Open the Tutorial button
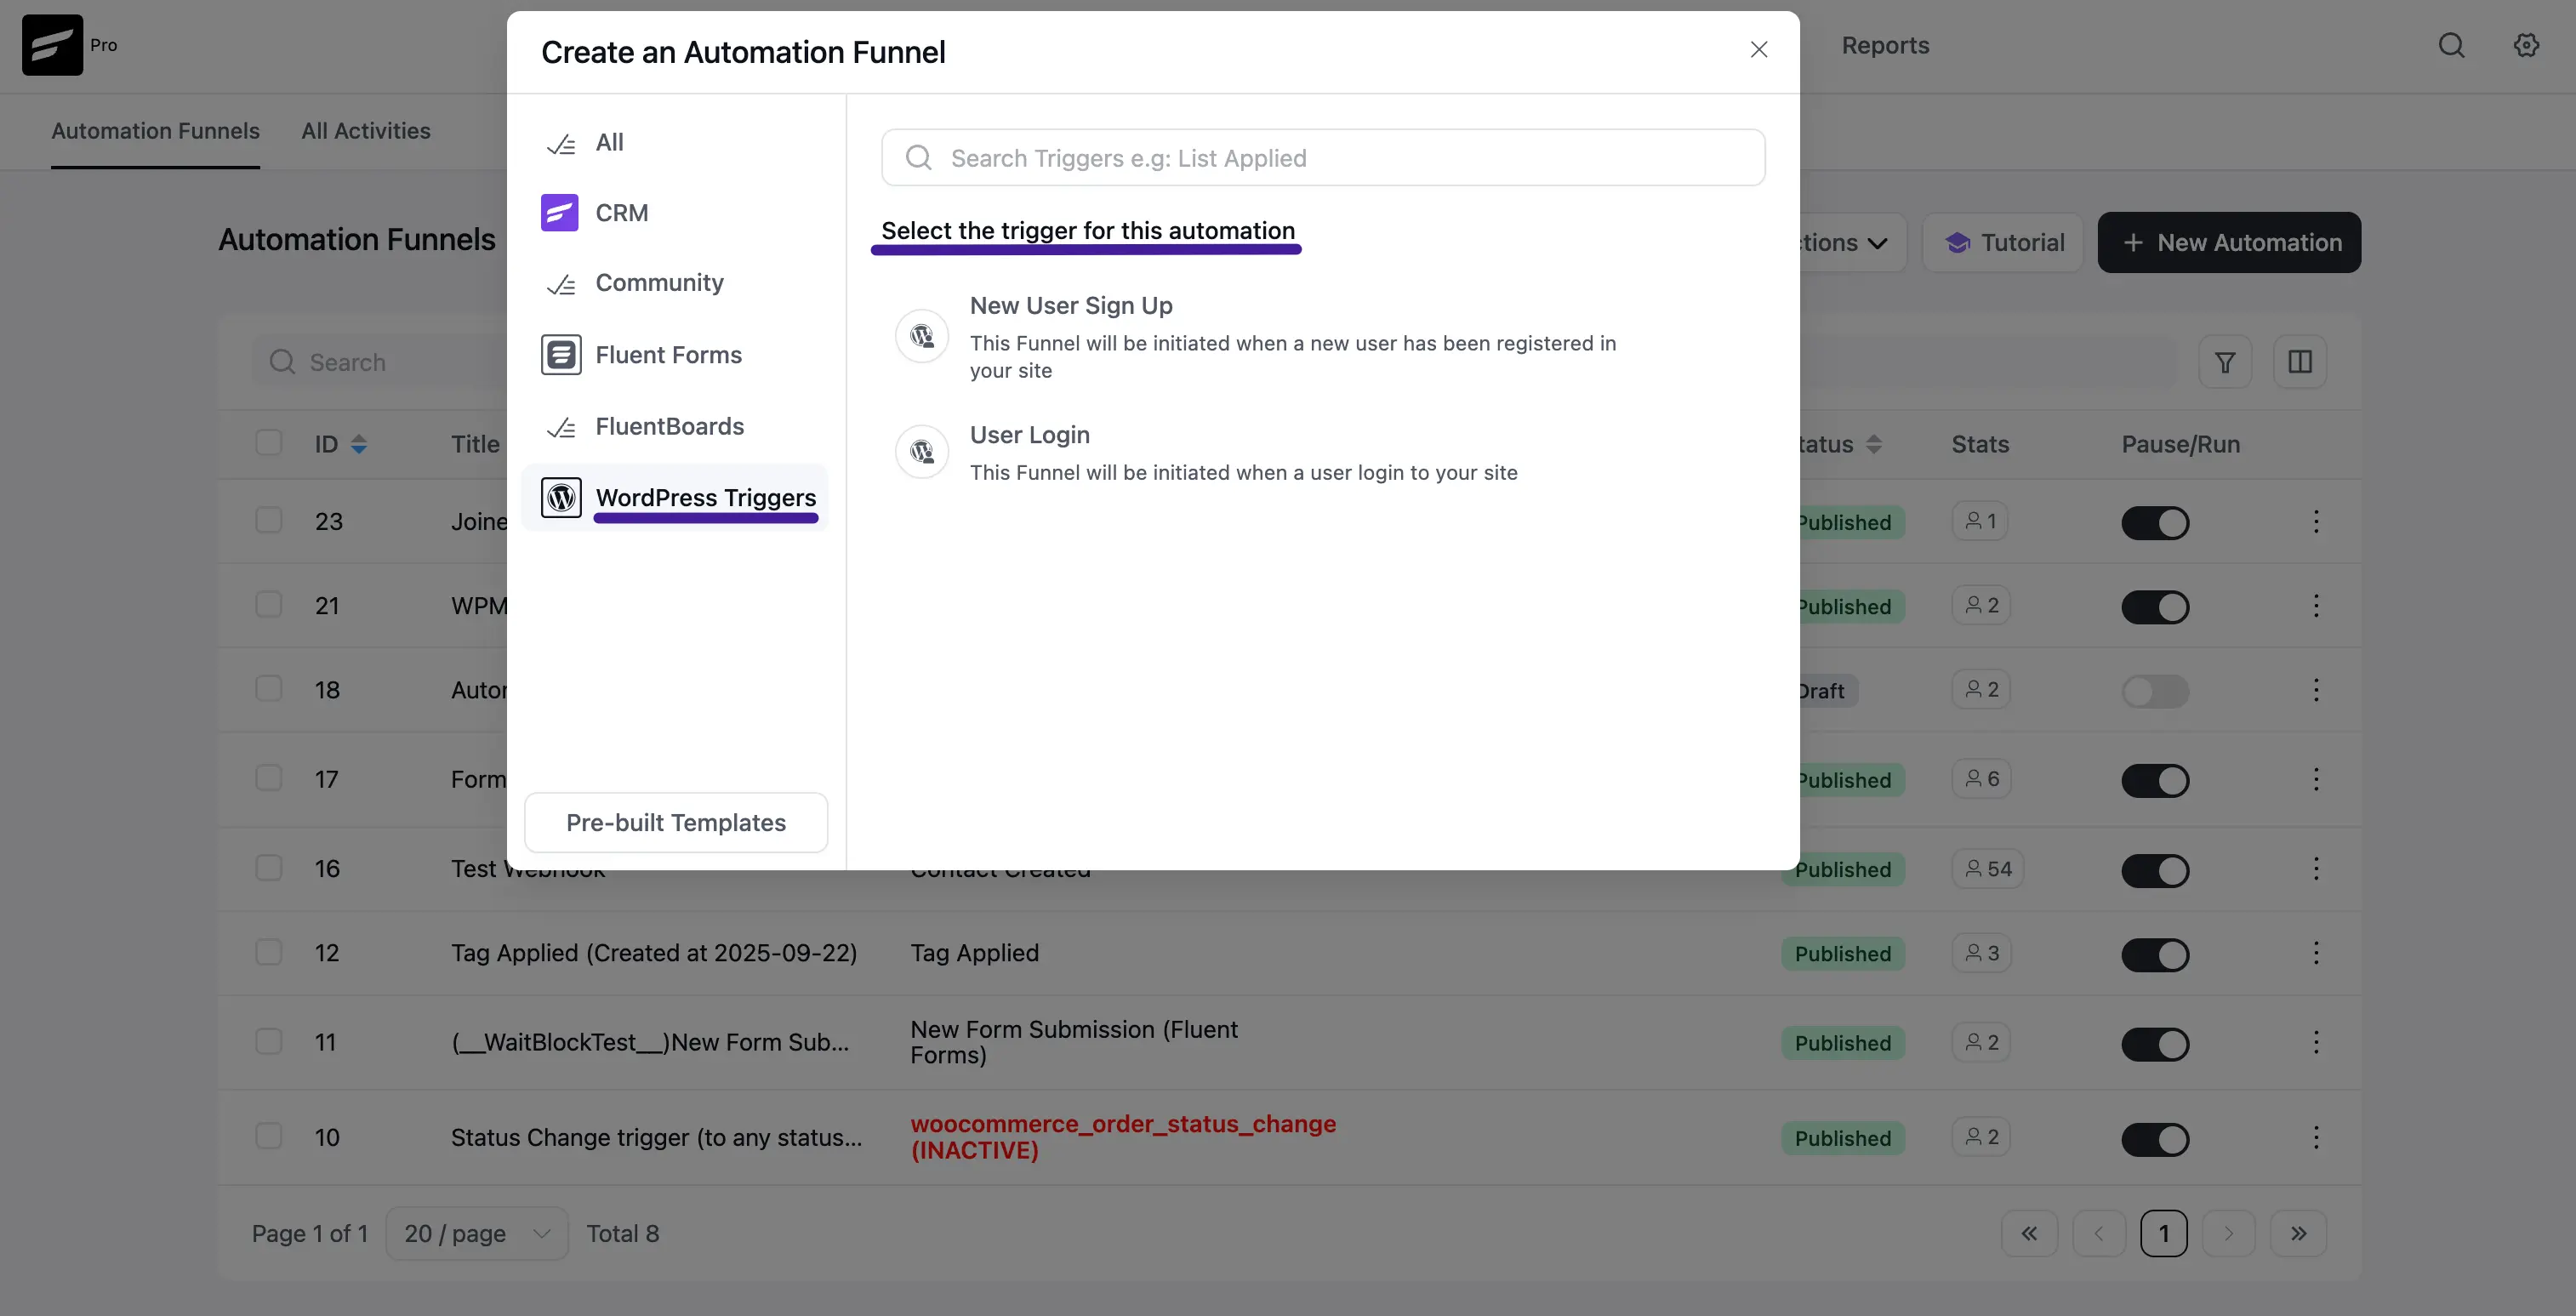The height and width of the screenshot is (1316, 2576). 2003,242
